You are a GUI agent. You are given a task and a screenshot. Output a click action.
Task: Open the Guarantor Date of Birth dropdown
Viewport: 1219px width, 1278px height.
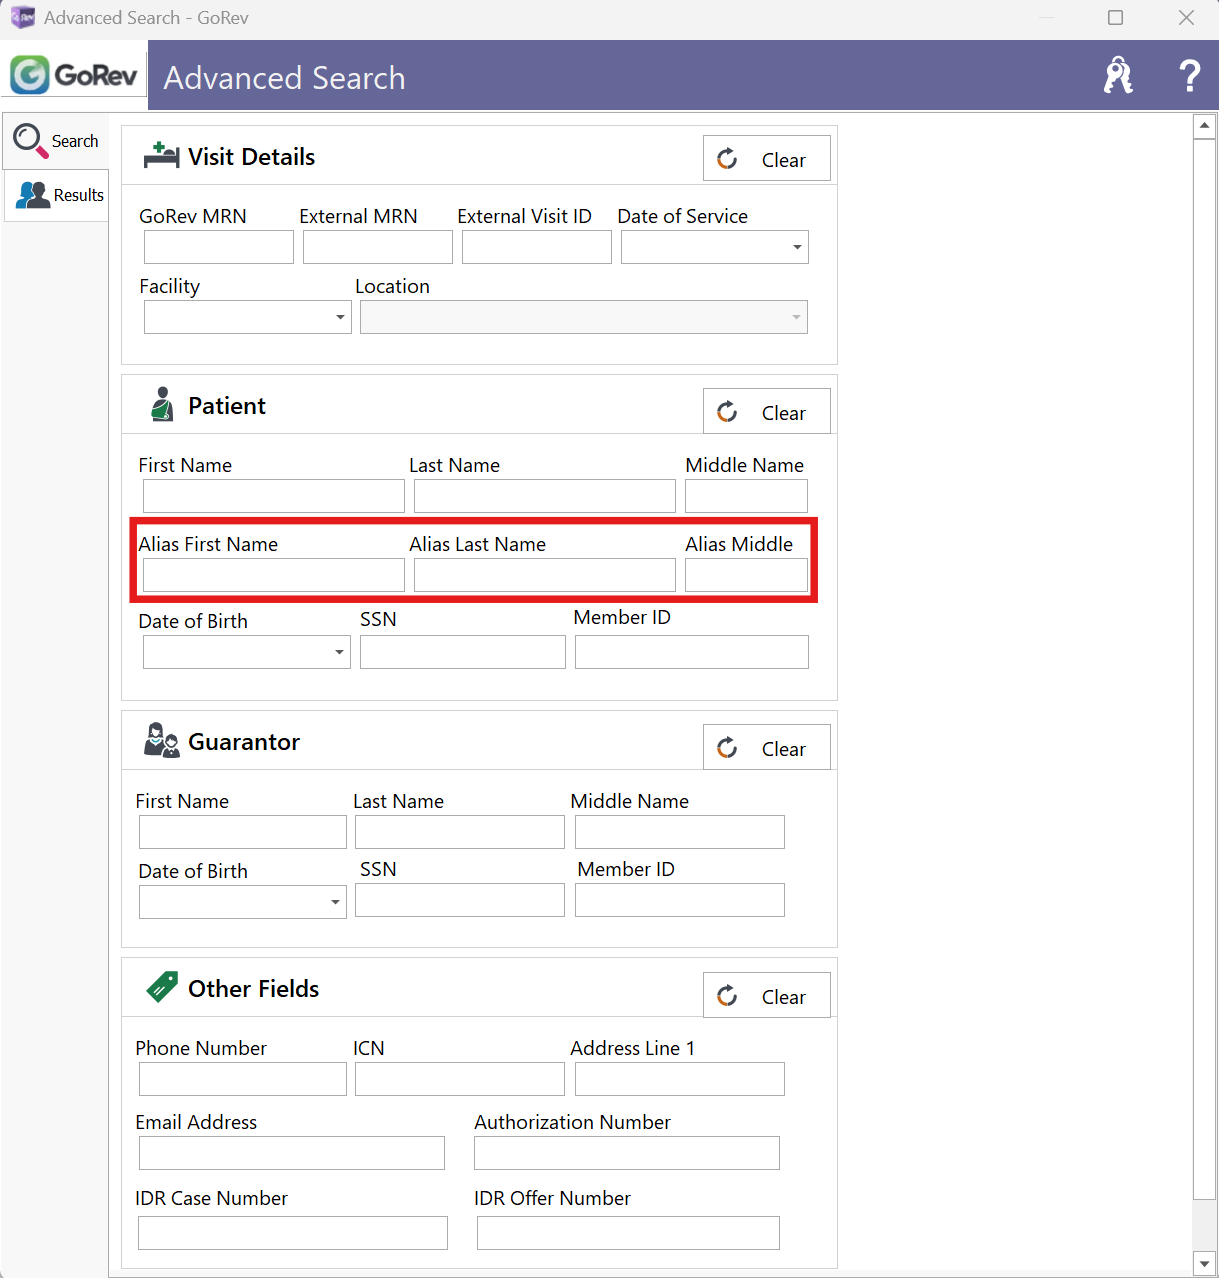click(335, 902)
